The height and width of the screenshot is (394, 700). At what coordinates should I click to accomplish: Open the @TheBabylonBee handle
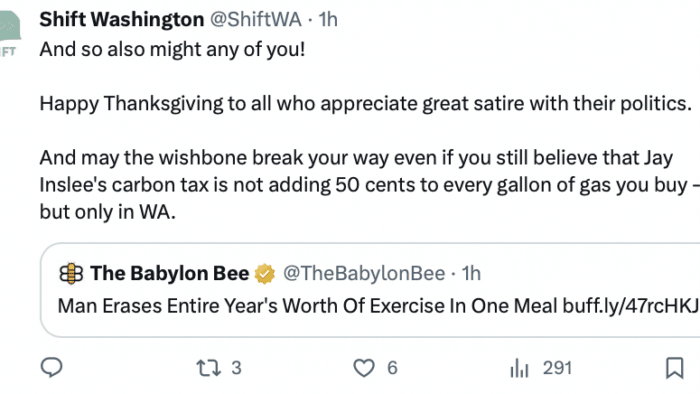pyautogui.click(x=364, y=274)
